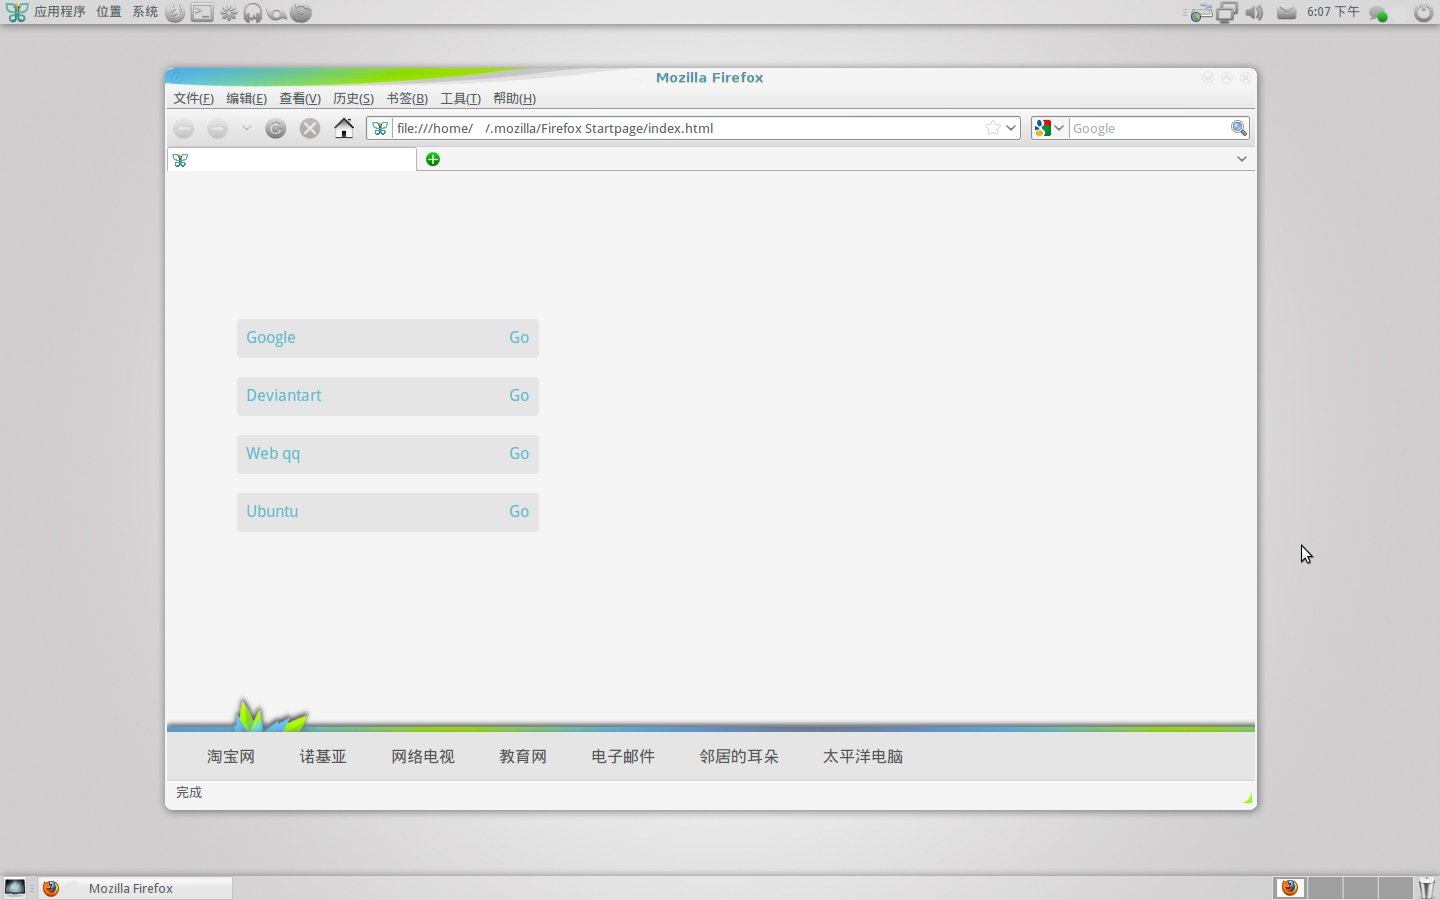Click the mail envelope indicator

coord(1287,13)
